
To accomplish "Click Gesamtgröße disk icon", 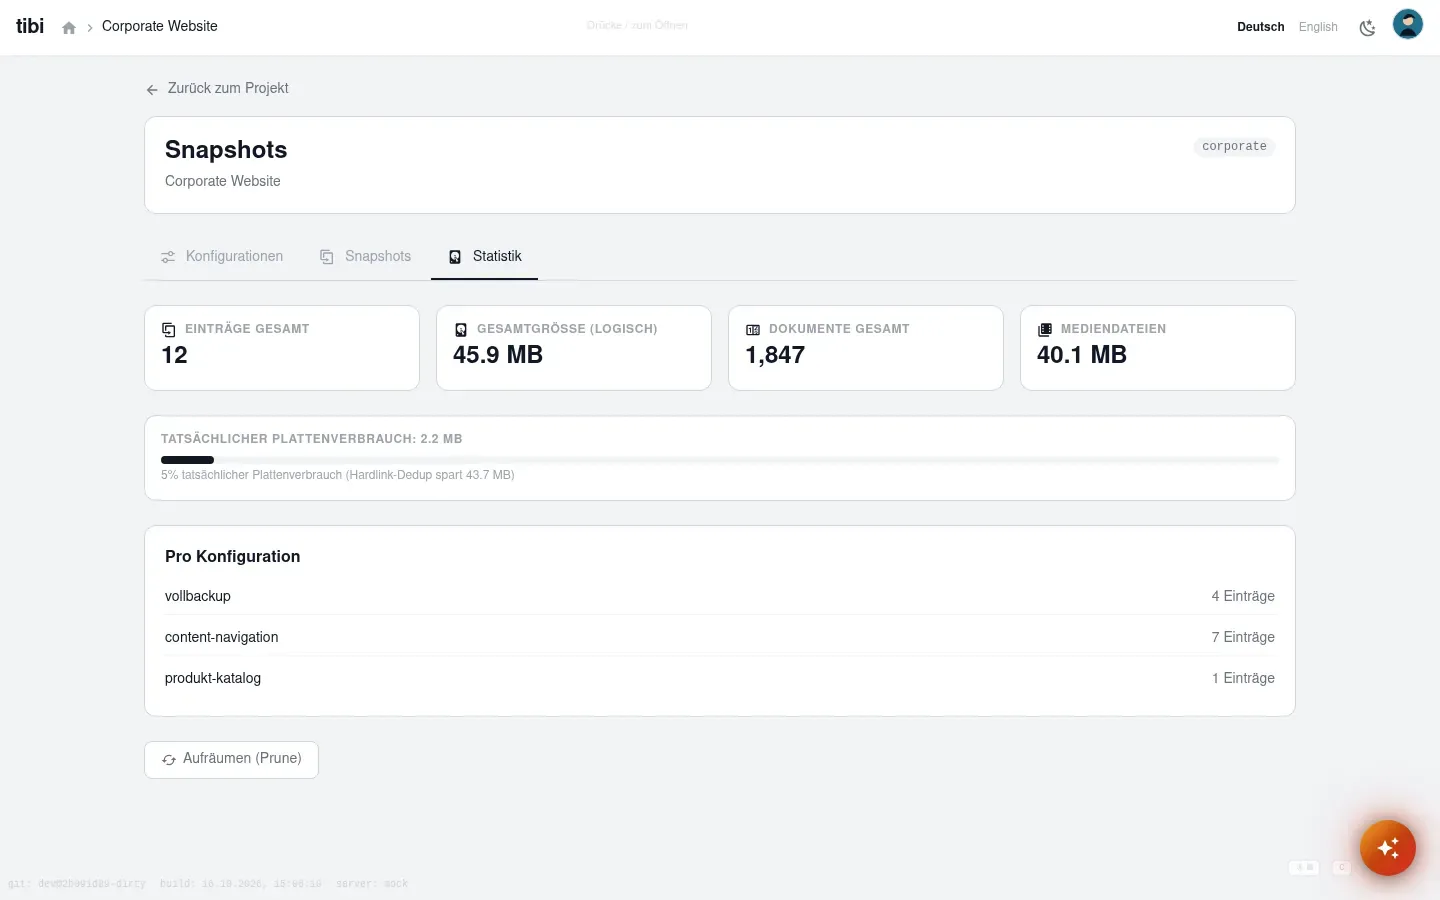I will click(461, 329).
